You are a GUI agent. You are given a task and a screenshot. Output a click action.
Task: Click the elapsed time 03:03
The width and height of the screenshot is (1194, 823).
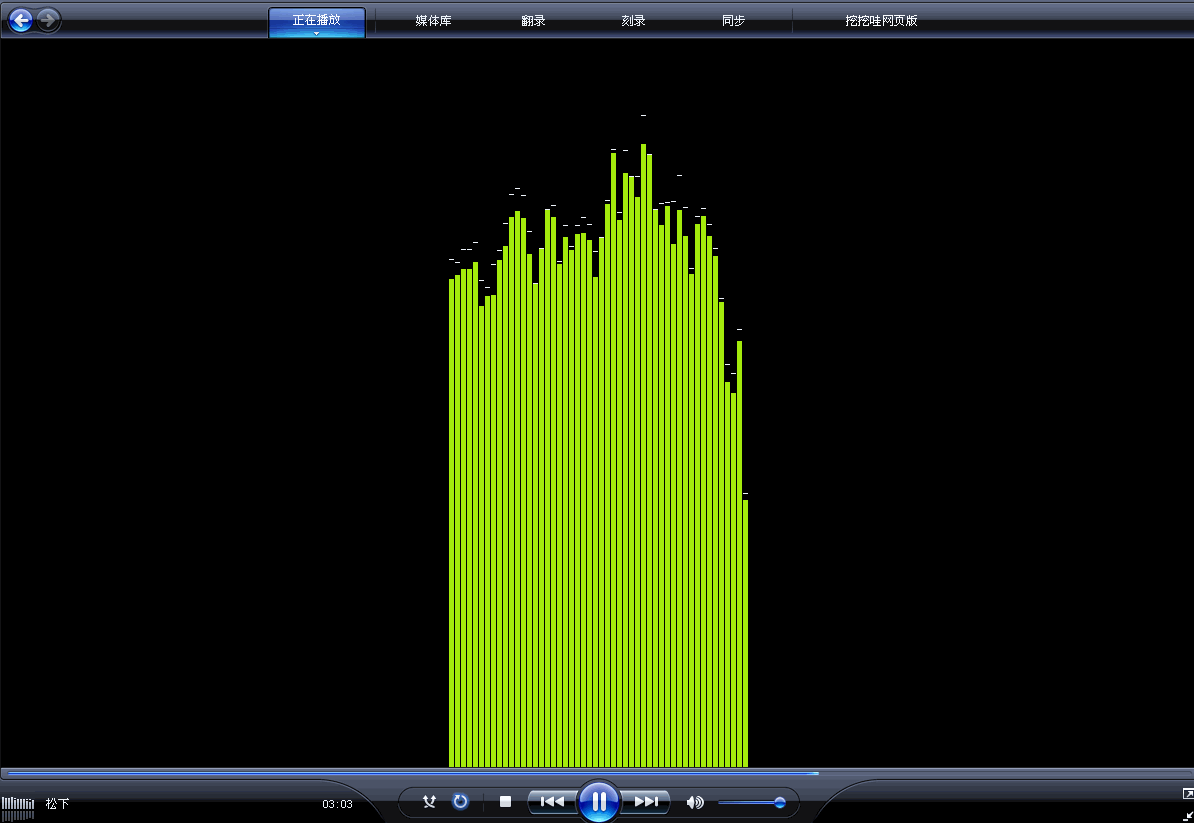click(337, 804)
